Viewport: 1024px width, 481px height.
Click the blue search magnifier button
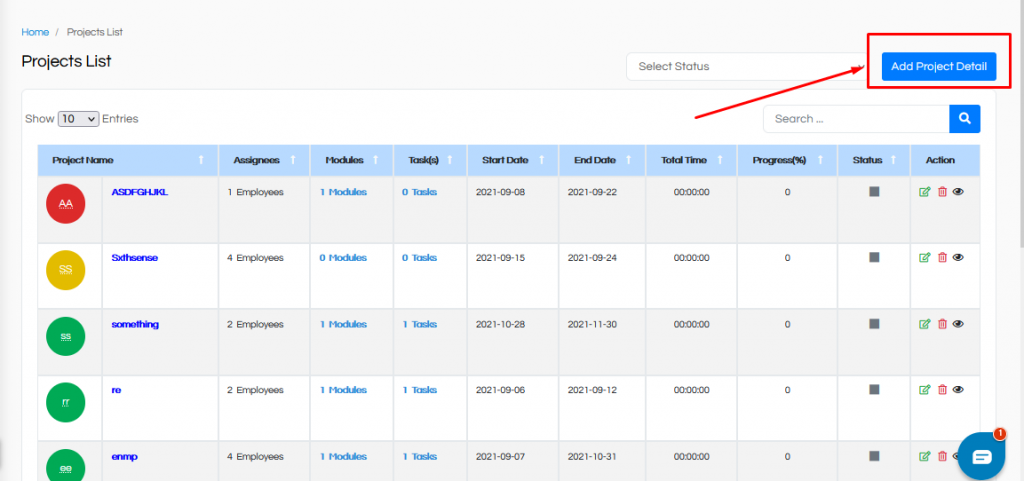[965, 119]
